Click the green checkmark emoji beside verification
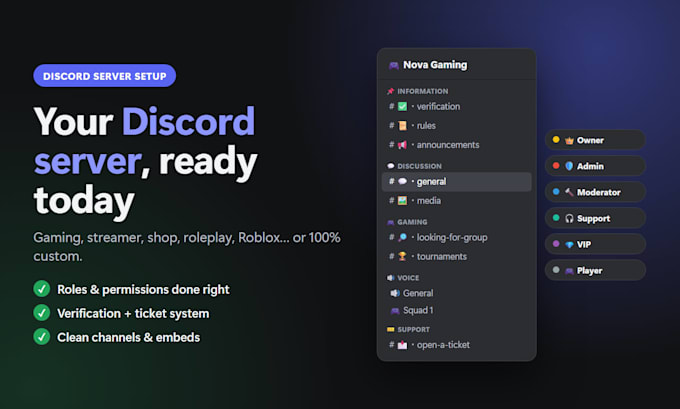 point(402,106)
